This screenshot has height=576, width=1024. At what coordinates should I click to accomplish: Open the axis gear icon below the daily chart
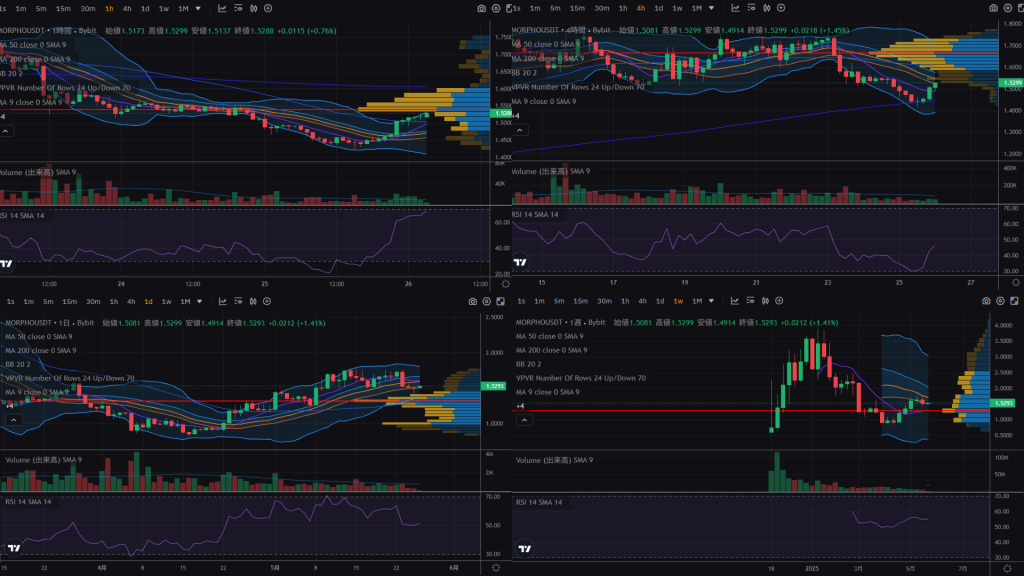[496, 568]
